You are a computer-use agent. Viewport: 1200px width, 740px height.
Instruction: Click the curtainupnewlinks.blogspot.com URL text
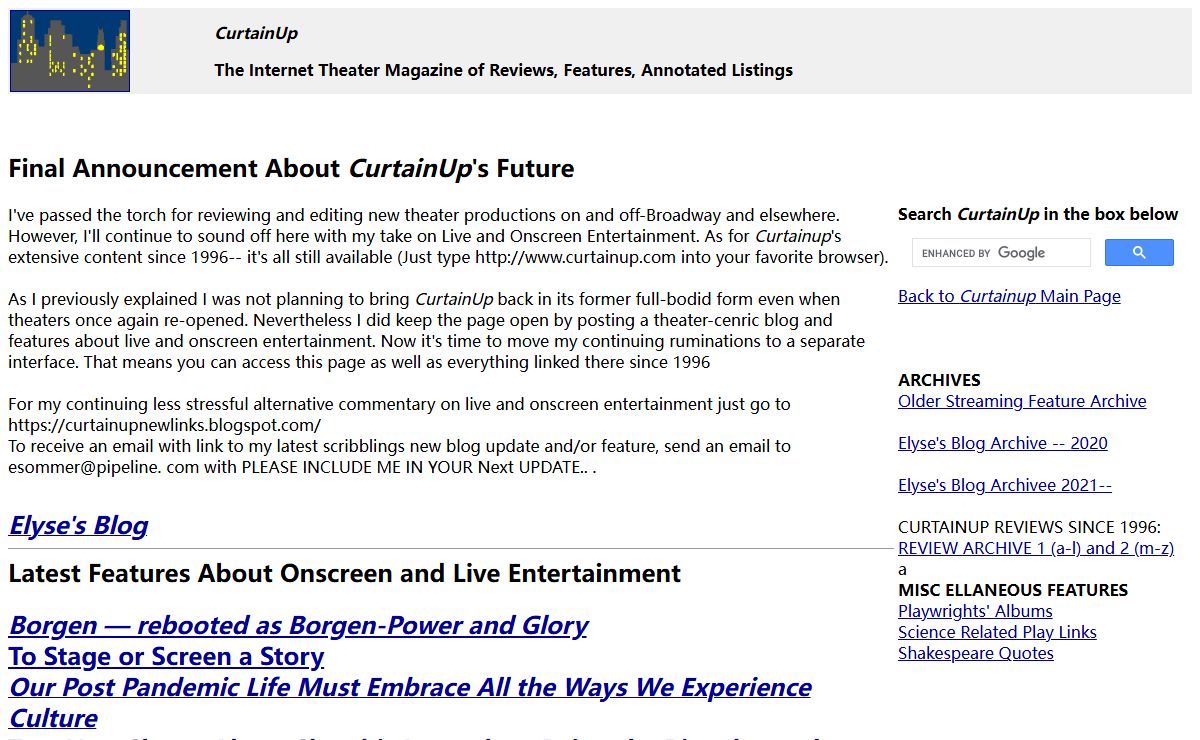pyautogui.click(x=165, y=425)
